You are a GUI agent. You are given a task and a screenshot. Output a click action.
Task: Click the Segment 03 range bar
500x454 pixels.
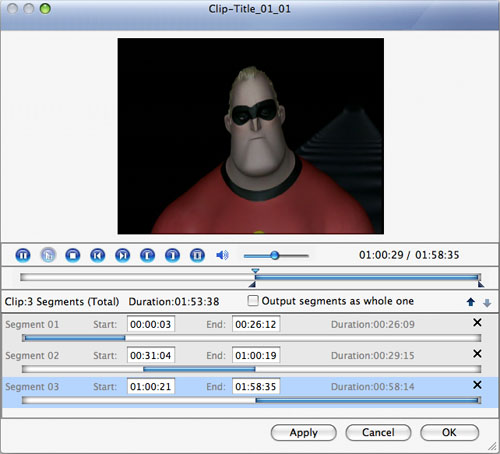pyautogui.click(x=252, y=400)
